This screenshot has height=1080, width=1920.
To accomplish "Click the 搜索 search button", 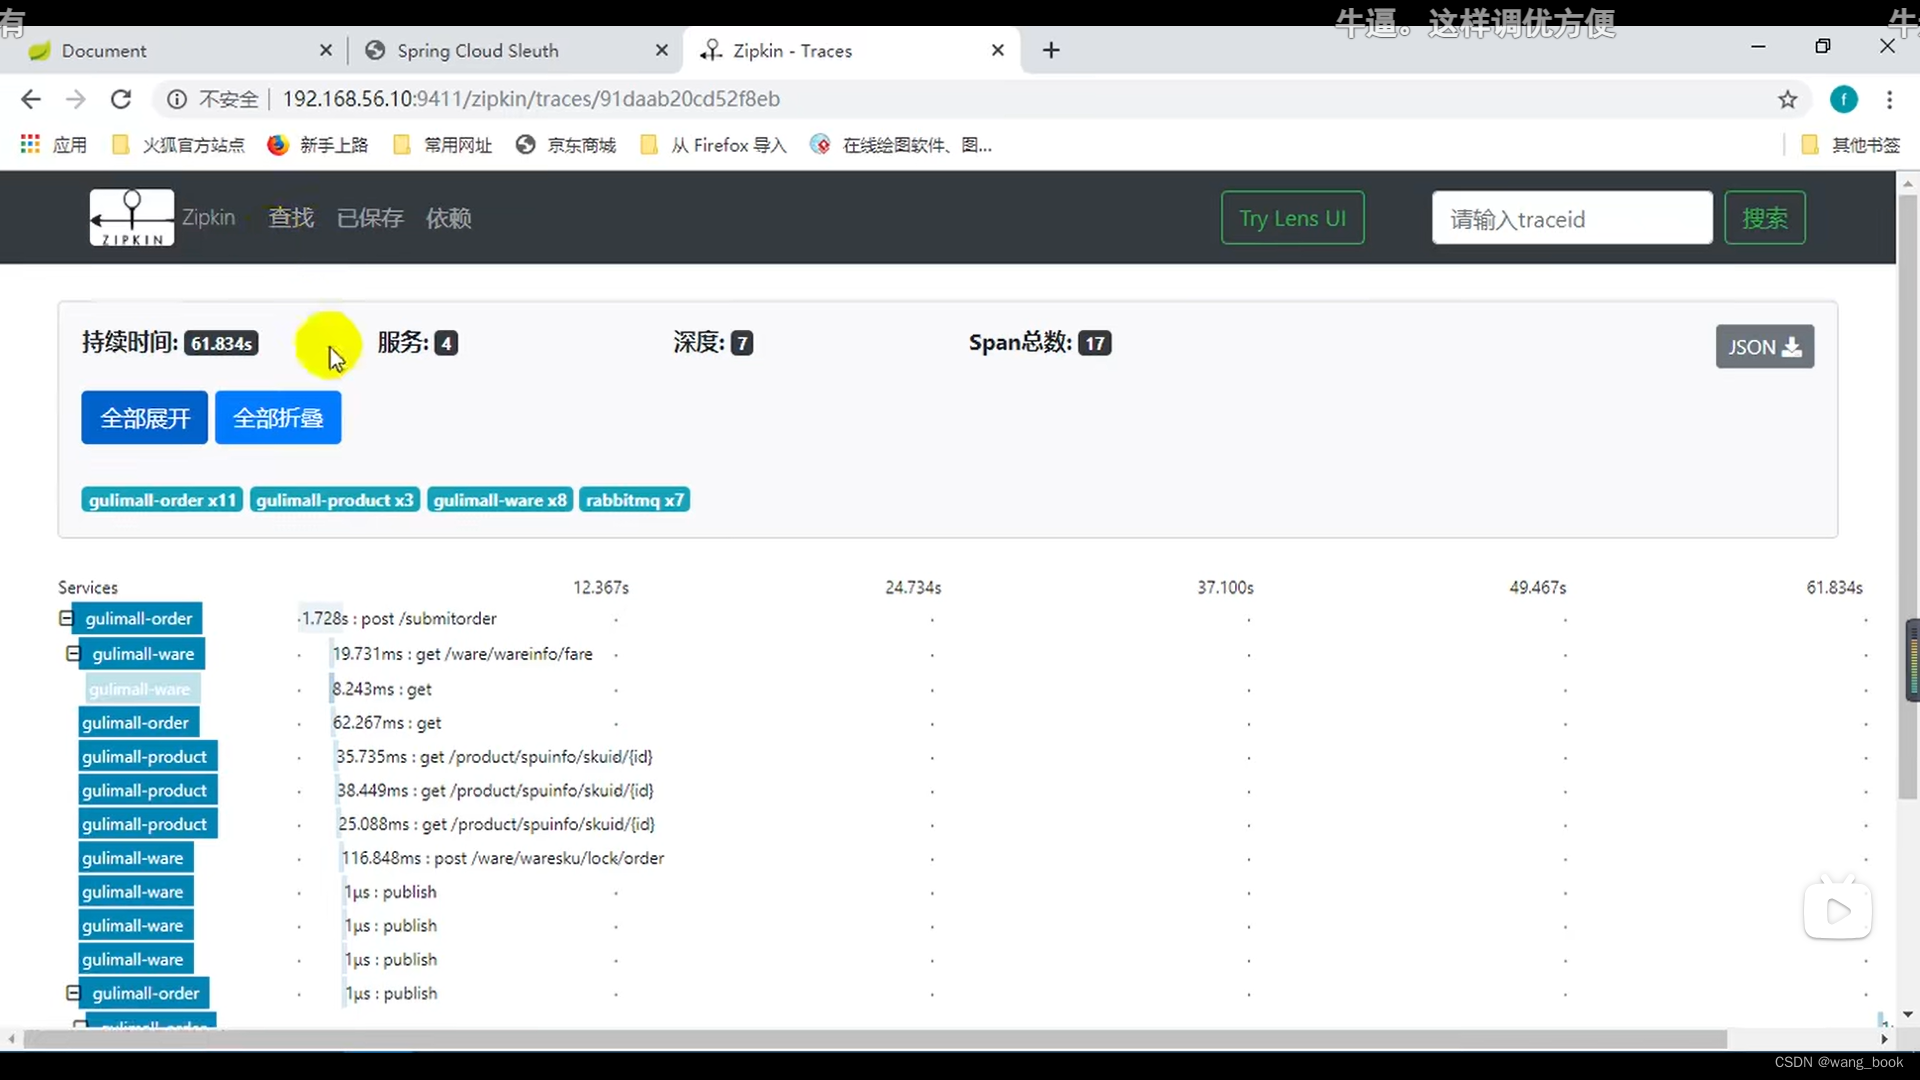I will (x=1765, y=218).
